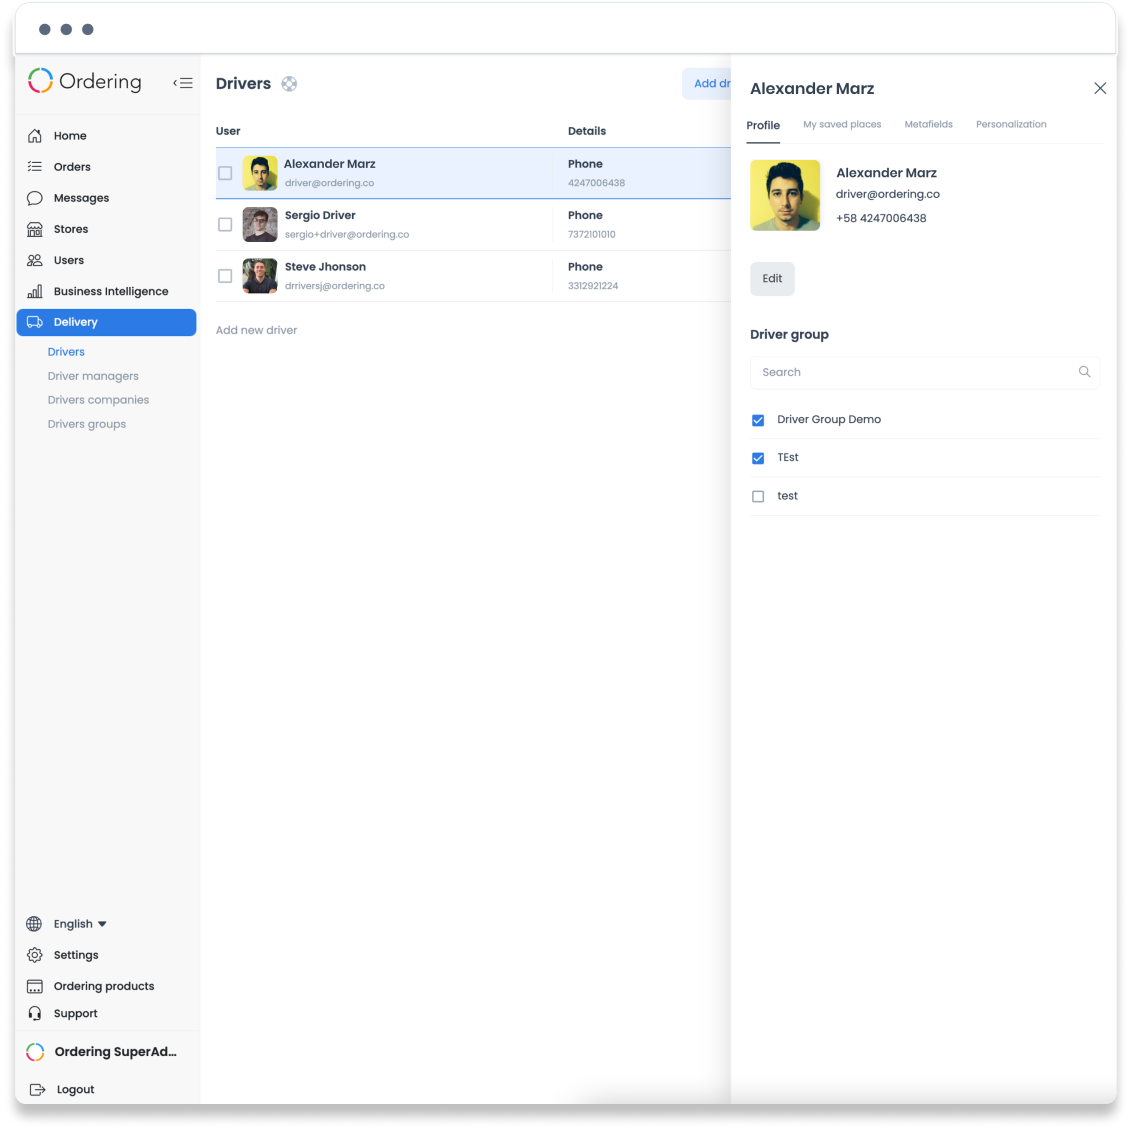Click the Support headset icon
Screen dimensions: 1131x1128
coord(35,1013)
